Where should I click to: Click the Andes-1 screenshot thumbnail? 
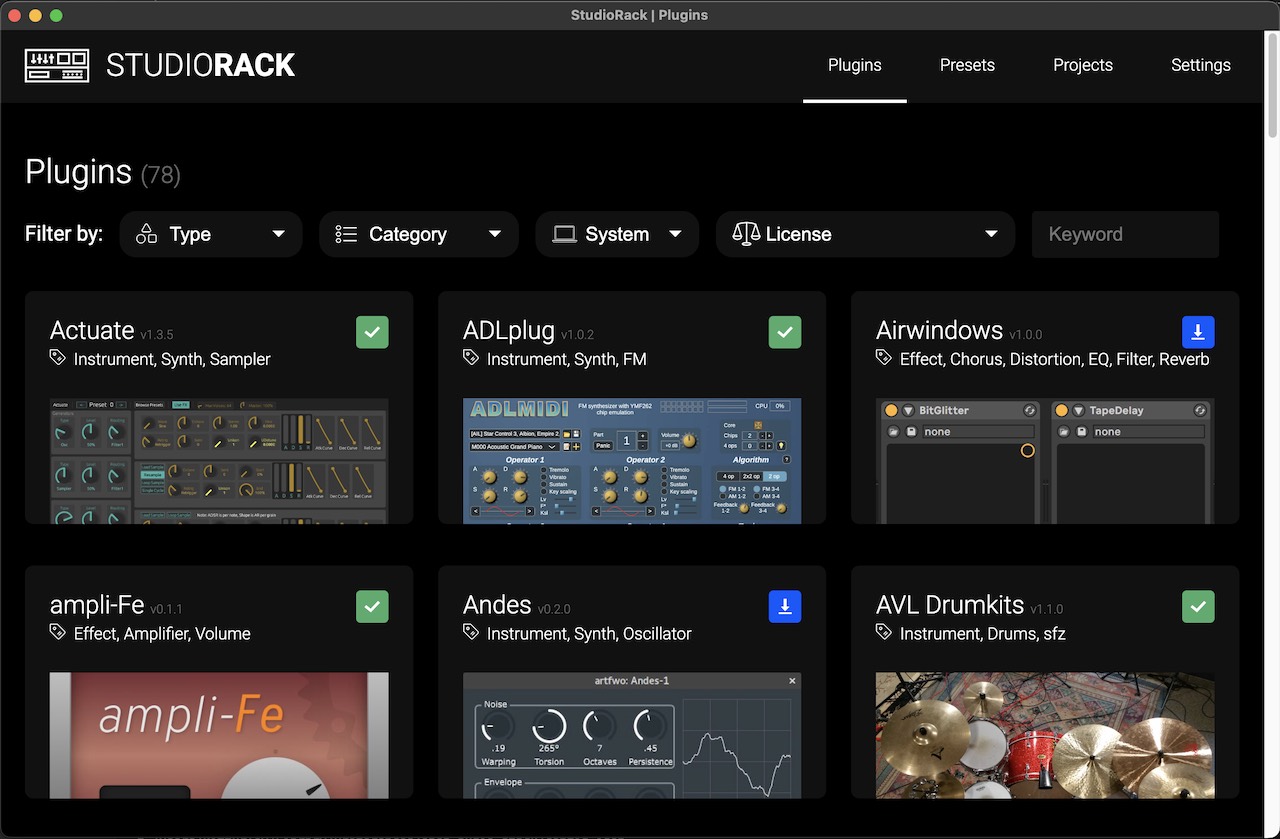(632, 735)
